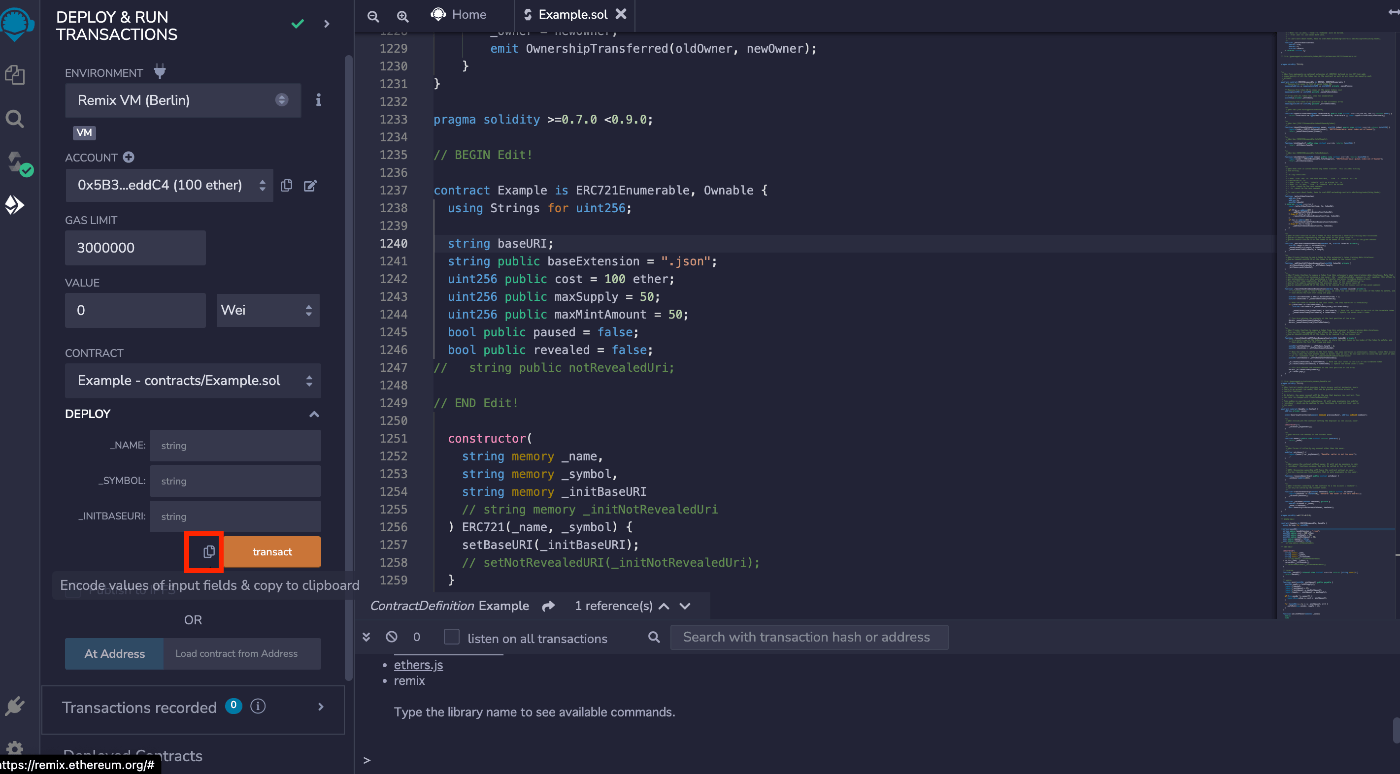Click the transactions pending count 0
Screen dimensions: 1400x774
[x=417, y=637]
